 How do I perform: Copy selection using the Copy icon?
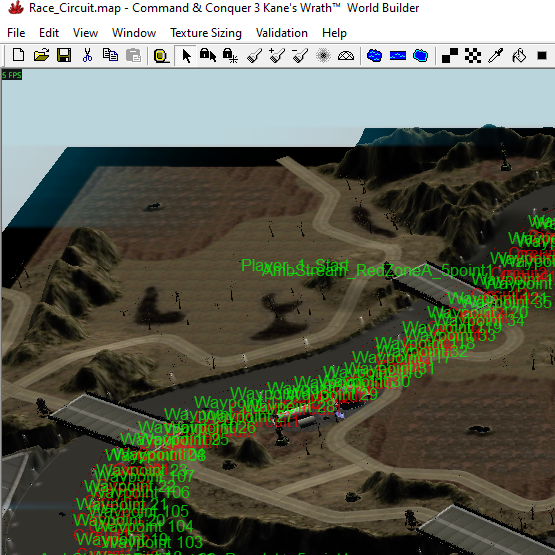point(110,56)
